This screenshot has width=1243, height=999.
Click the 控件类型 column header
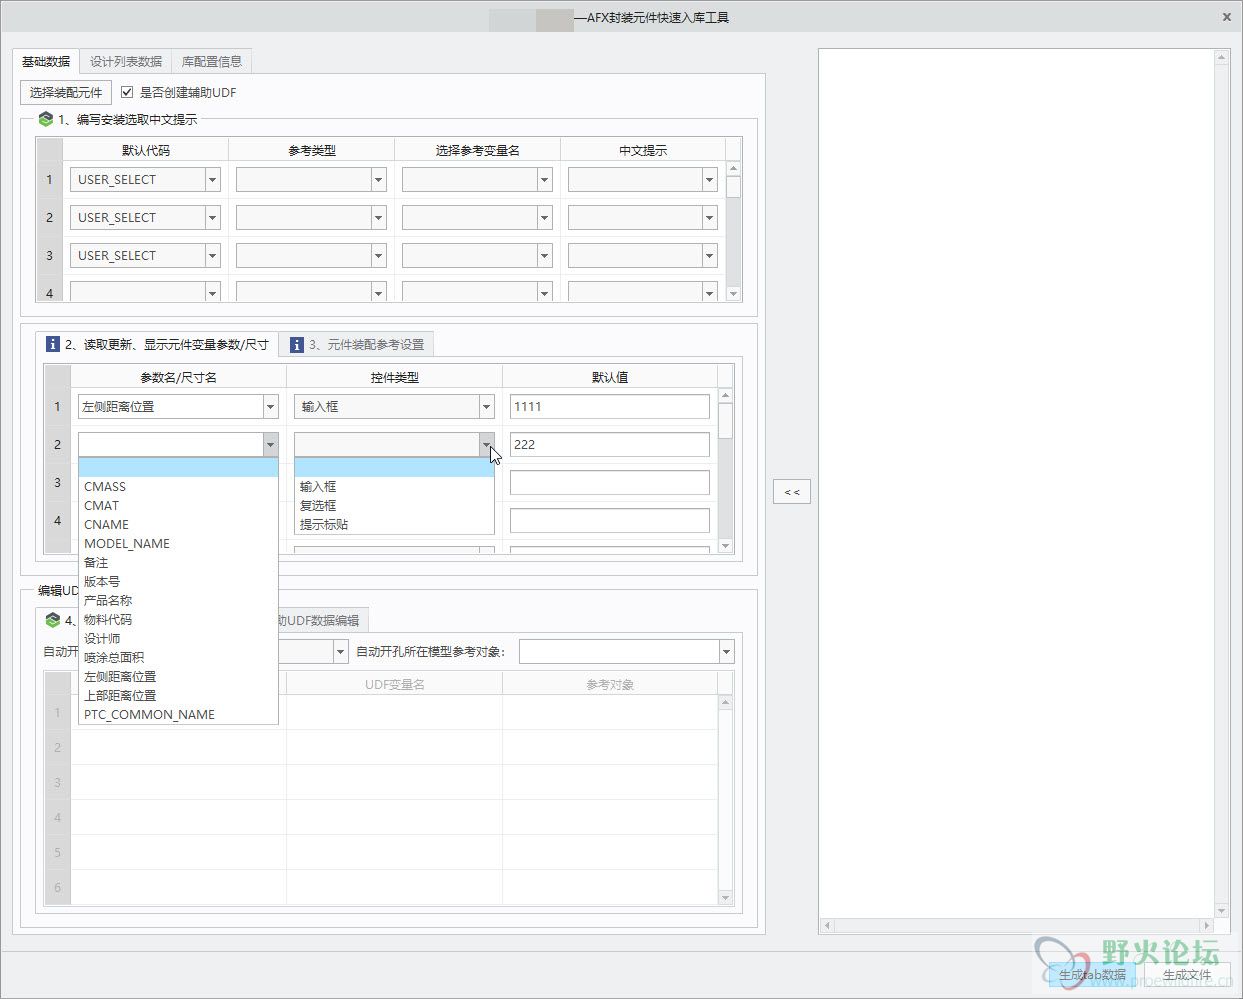[x=394, y=377]
